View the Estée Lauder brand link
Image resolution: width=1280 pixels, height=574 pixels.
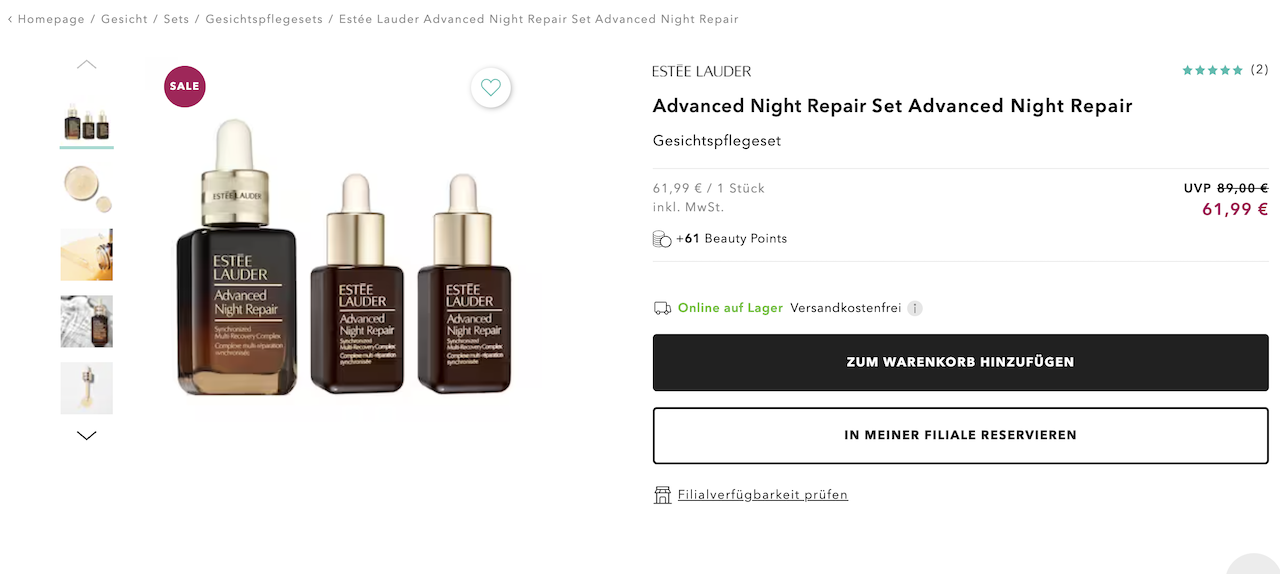(x=702, y=71)
